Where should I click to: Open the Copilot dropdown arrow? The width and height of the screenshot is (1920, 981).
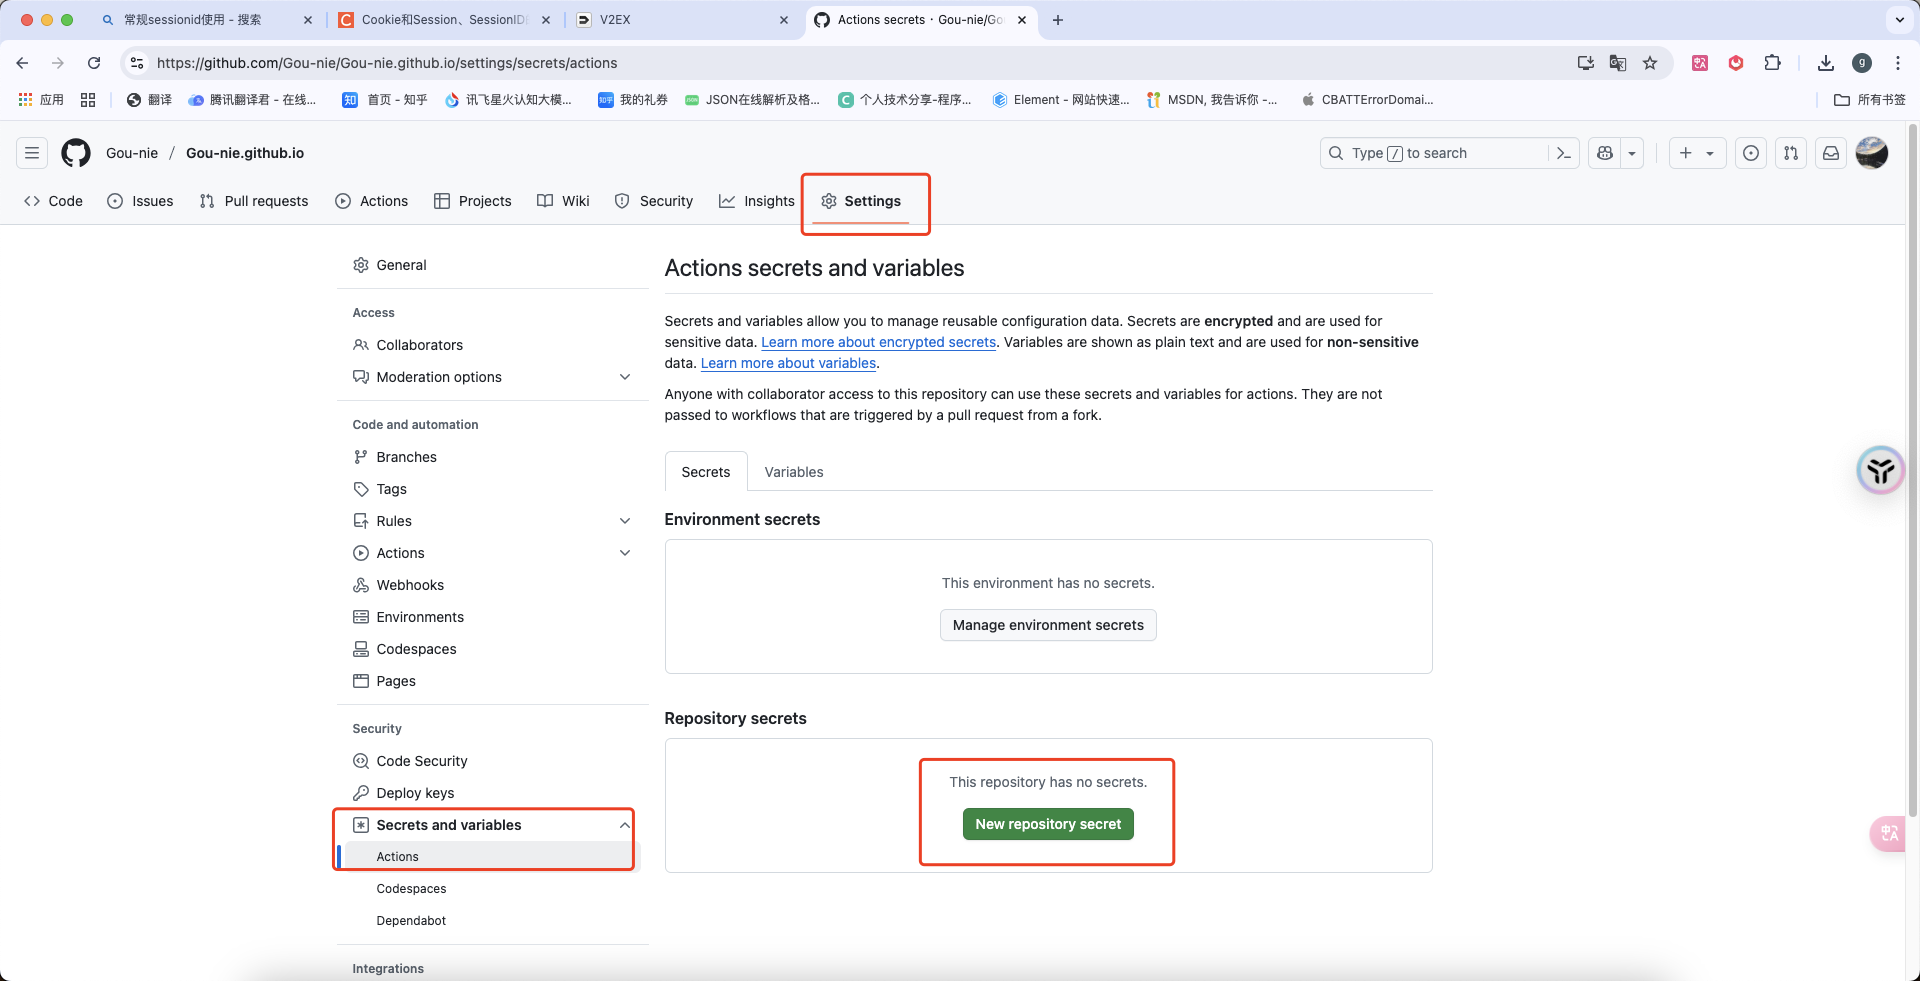pos(1632,153)
